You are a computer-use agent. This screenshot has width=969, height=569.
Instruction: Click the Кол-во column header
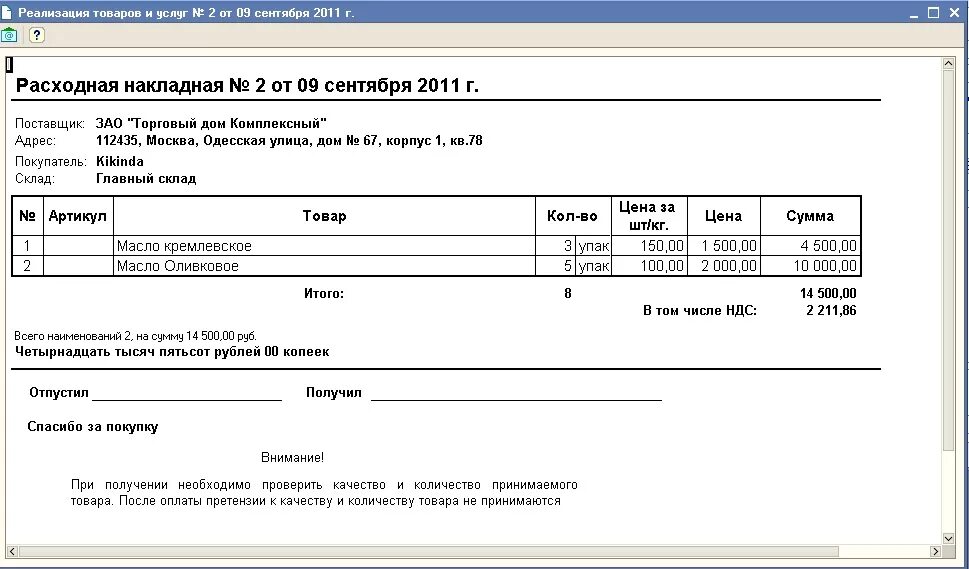[x=573, y=216]
